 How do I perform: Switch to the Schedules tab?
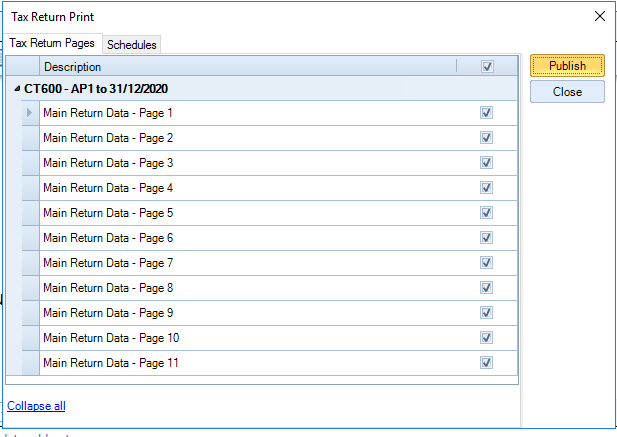click(x=131, y=44)
